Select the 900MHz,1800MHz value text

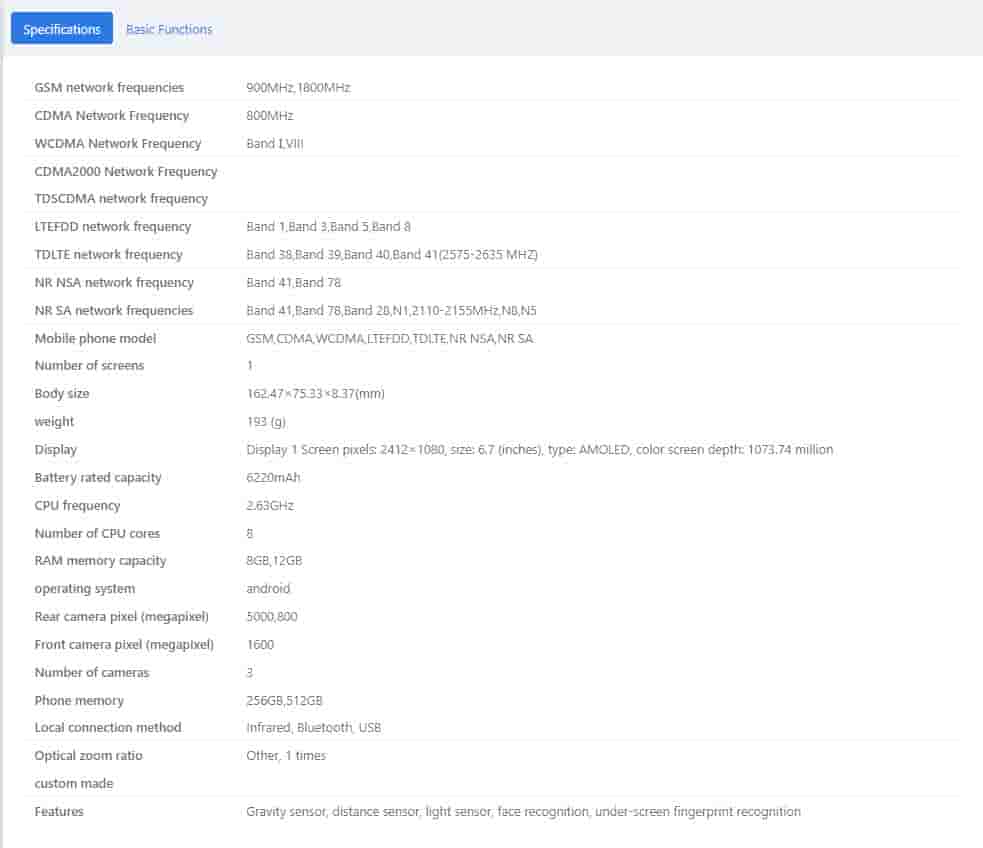(x=298, y=87)
